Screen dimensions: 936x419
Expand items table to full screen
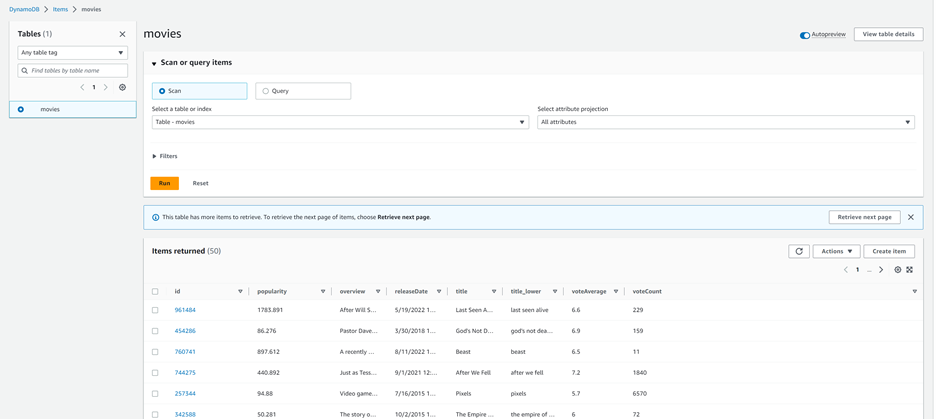pos(910,270)
